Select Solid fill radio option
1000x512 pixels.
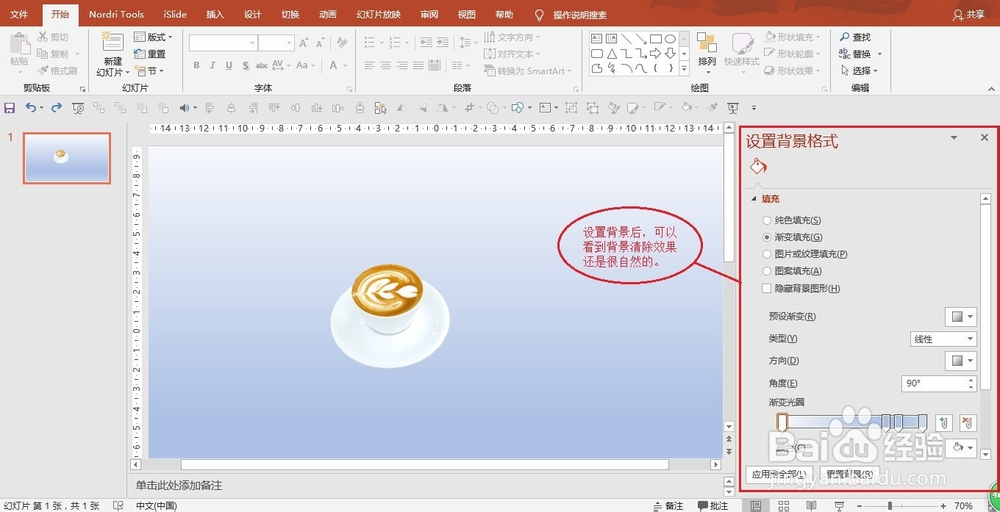767,221
